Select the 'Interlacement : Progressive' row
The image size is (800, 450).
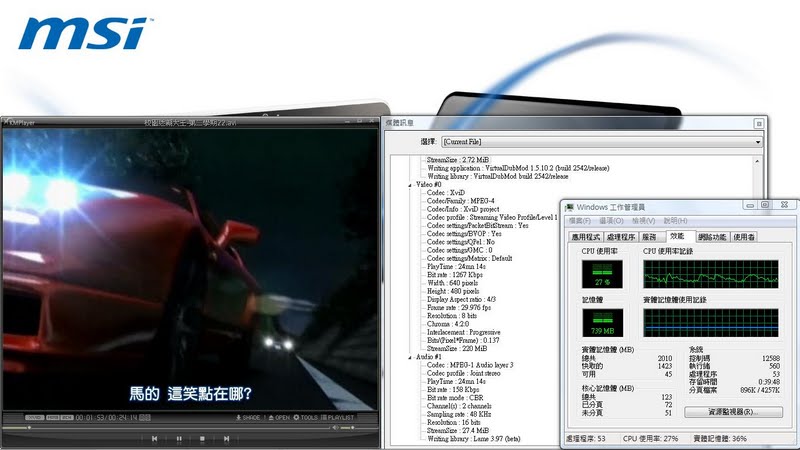(463, 332)
